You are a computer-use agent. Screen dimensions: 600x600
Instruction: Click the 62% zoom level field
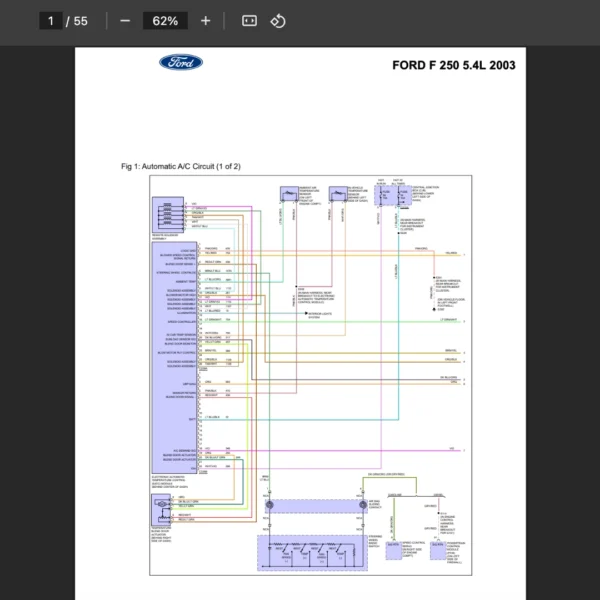tap(165, 21)
